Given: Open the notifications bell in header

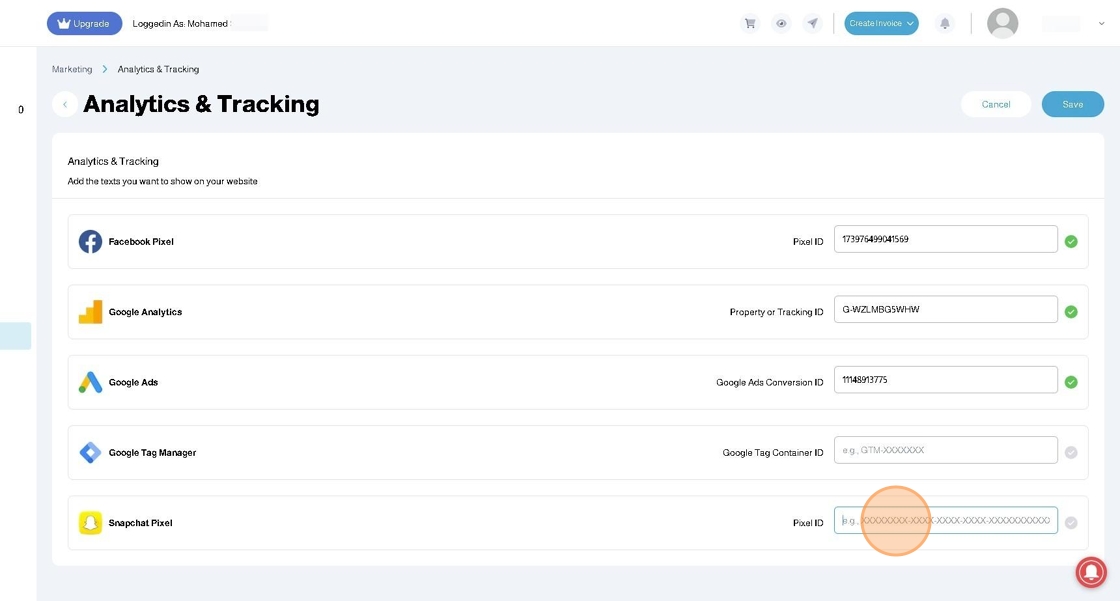Looking at the screenshot, I should [944, 23].
